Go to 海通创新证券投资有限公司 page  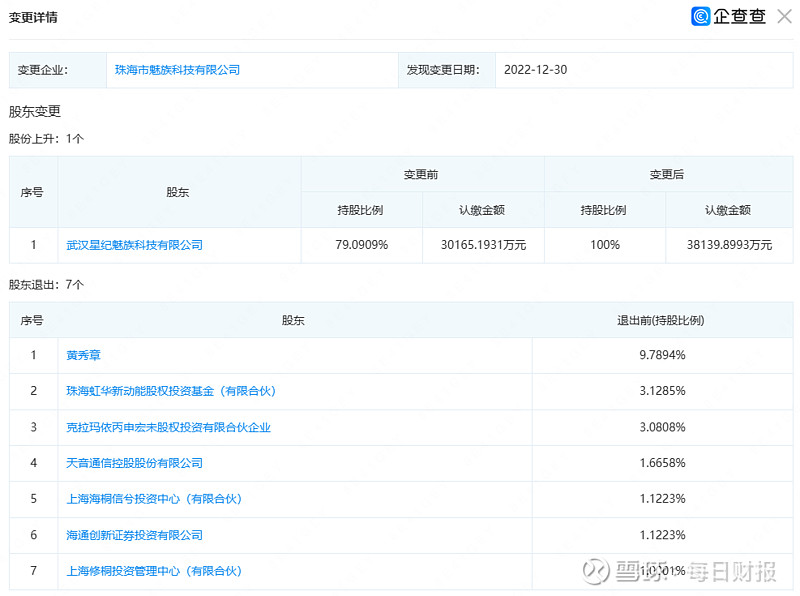tap(134, 535)
